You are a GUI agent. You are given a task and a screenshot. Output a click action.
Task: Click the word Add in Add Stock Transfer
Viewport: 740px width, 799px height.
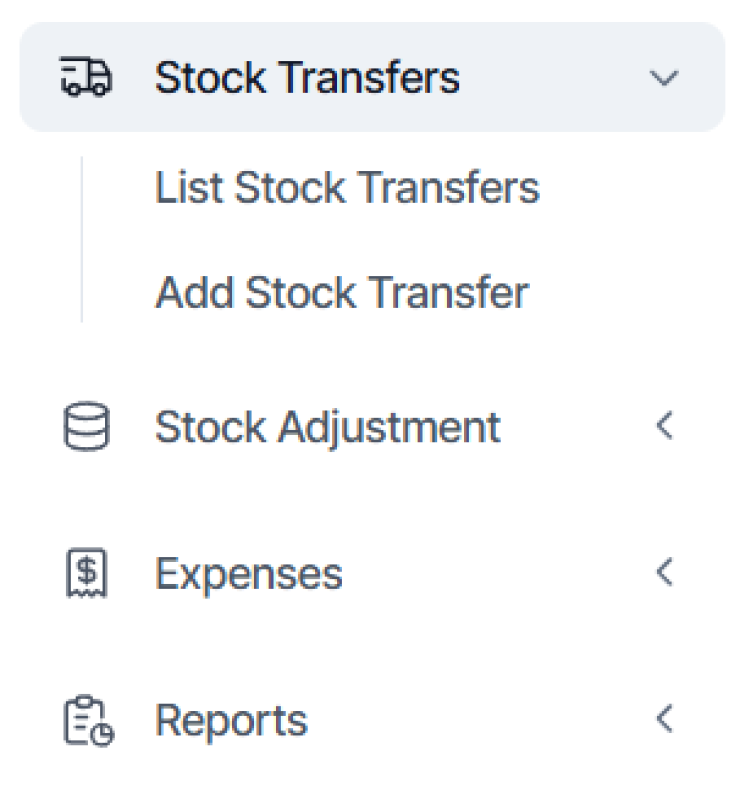pos(195,293)
